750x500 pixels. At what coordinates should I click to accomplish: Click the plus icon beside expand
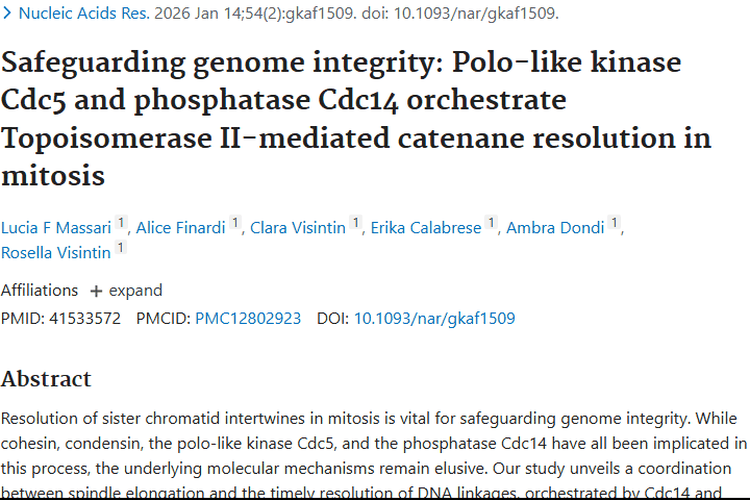click(x=96, y=291)
